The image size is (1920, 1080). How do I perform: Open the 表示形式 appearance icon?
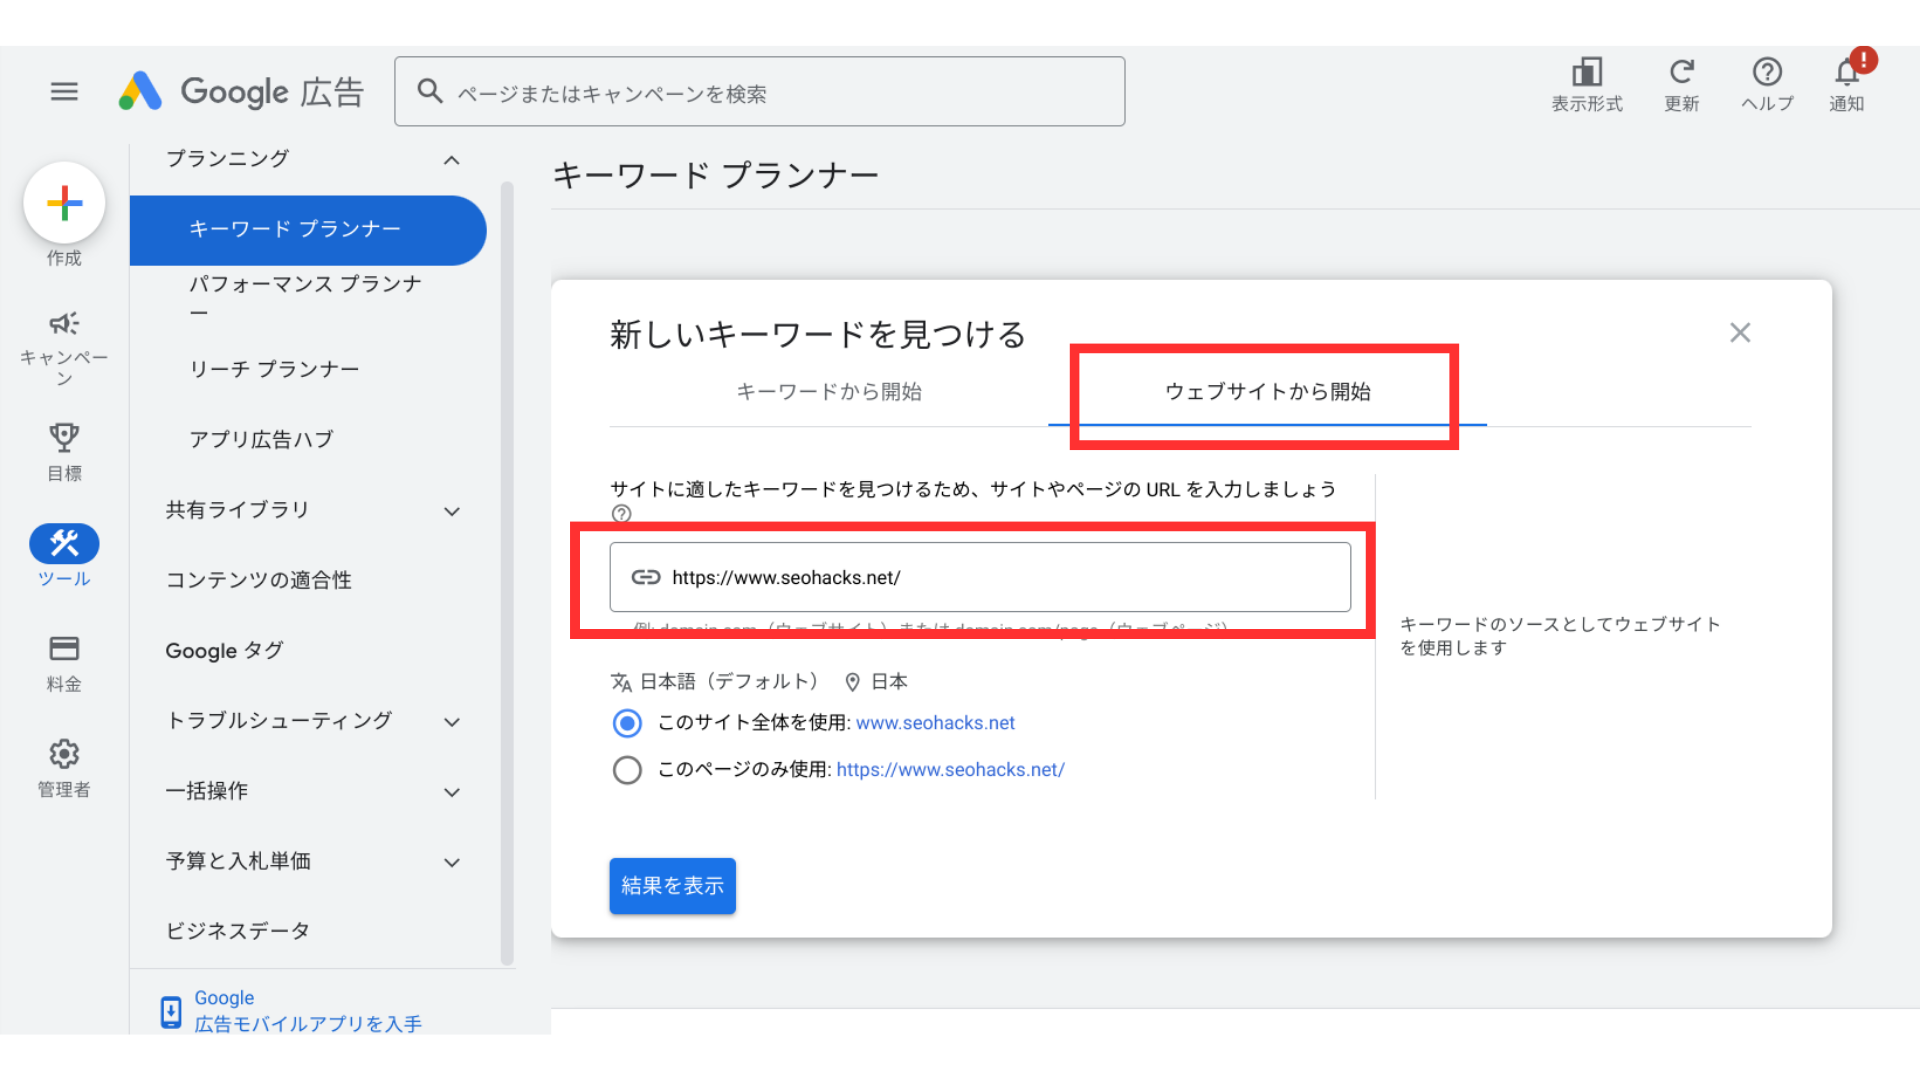[x=1587, y=72]
